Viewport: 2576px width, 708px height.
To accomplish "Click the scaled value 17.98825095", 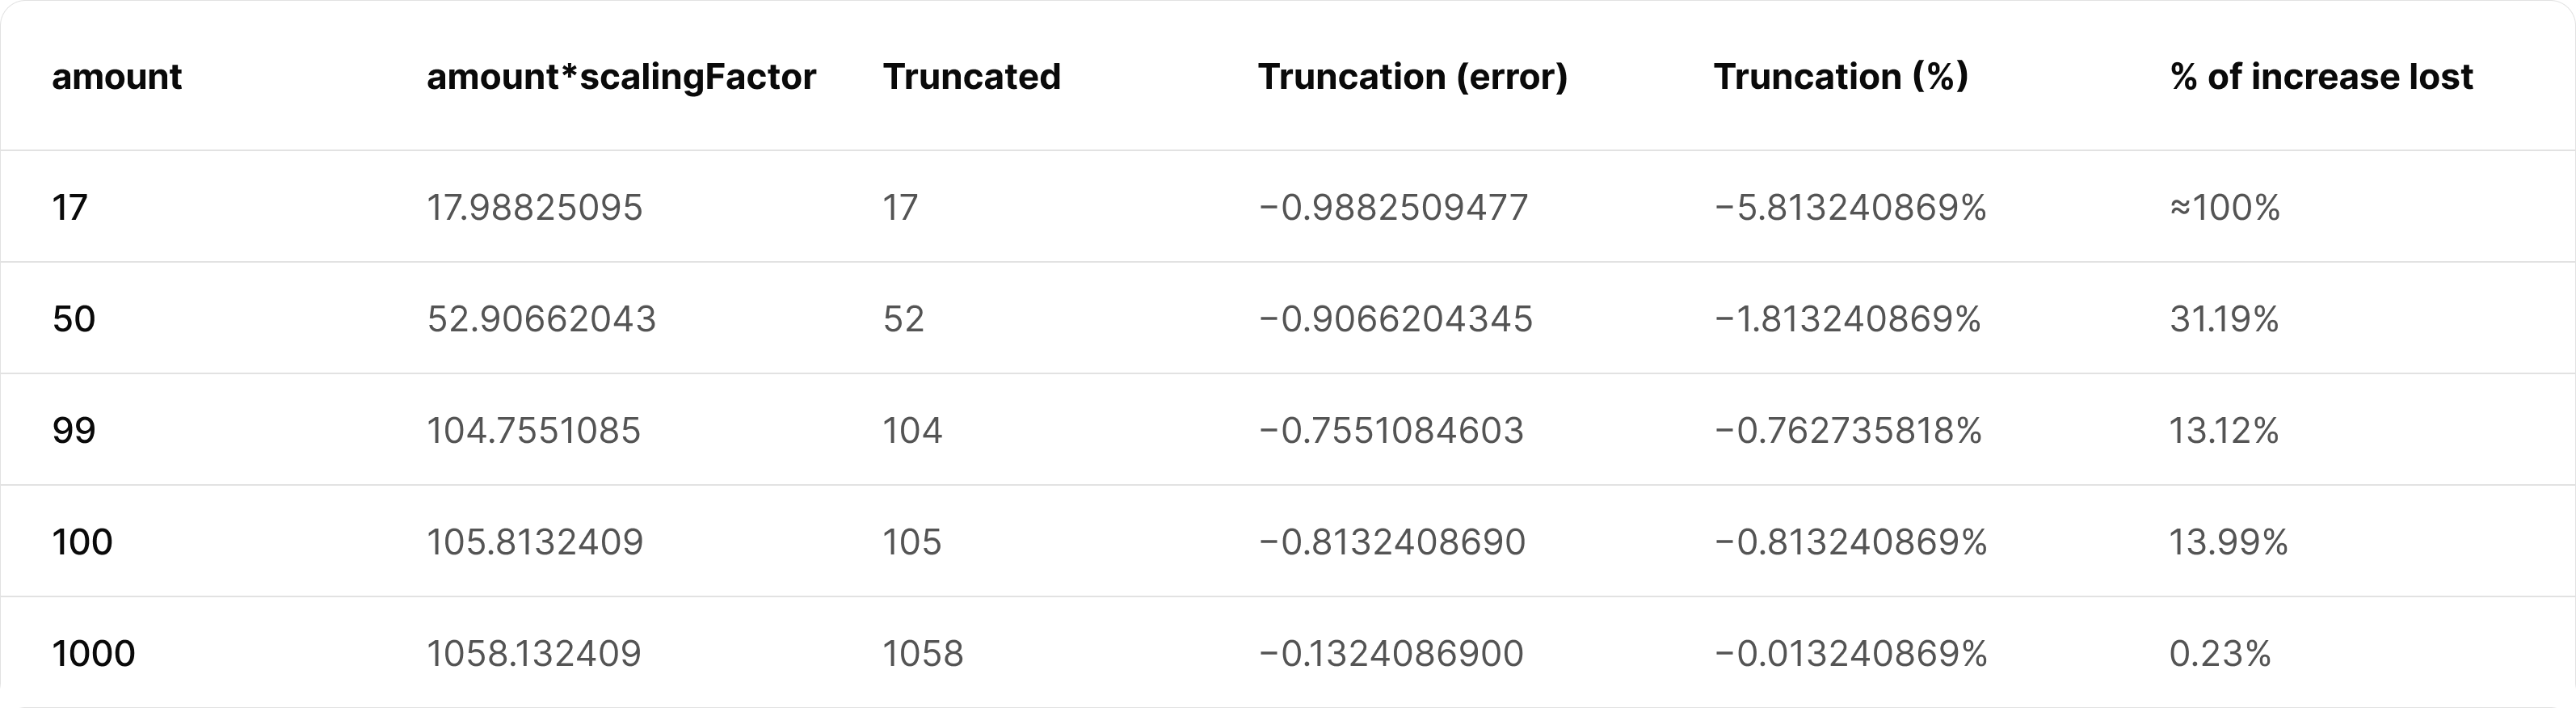I will coord(534,208).
